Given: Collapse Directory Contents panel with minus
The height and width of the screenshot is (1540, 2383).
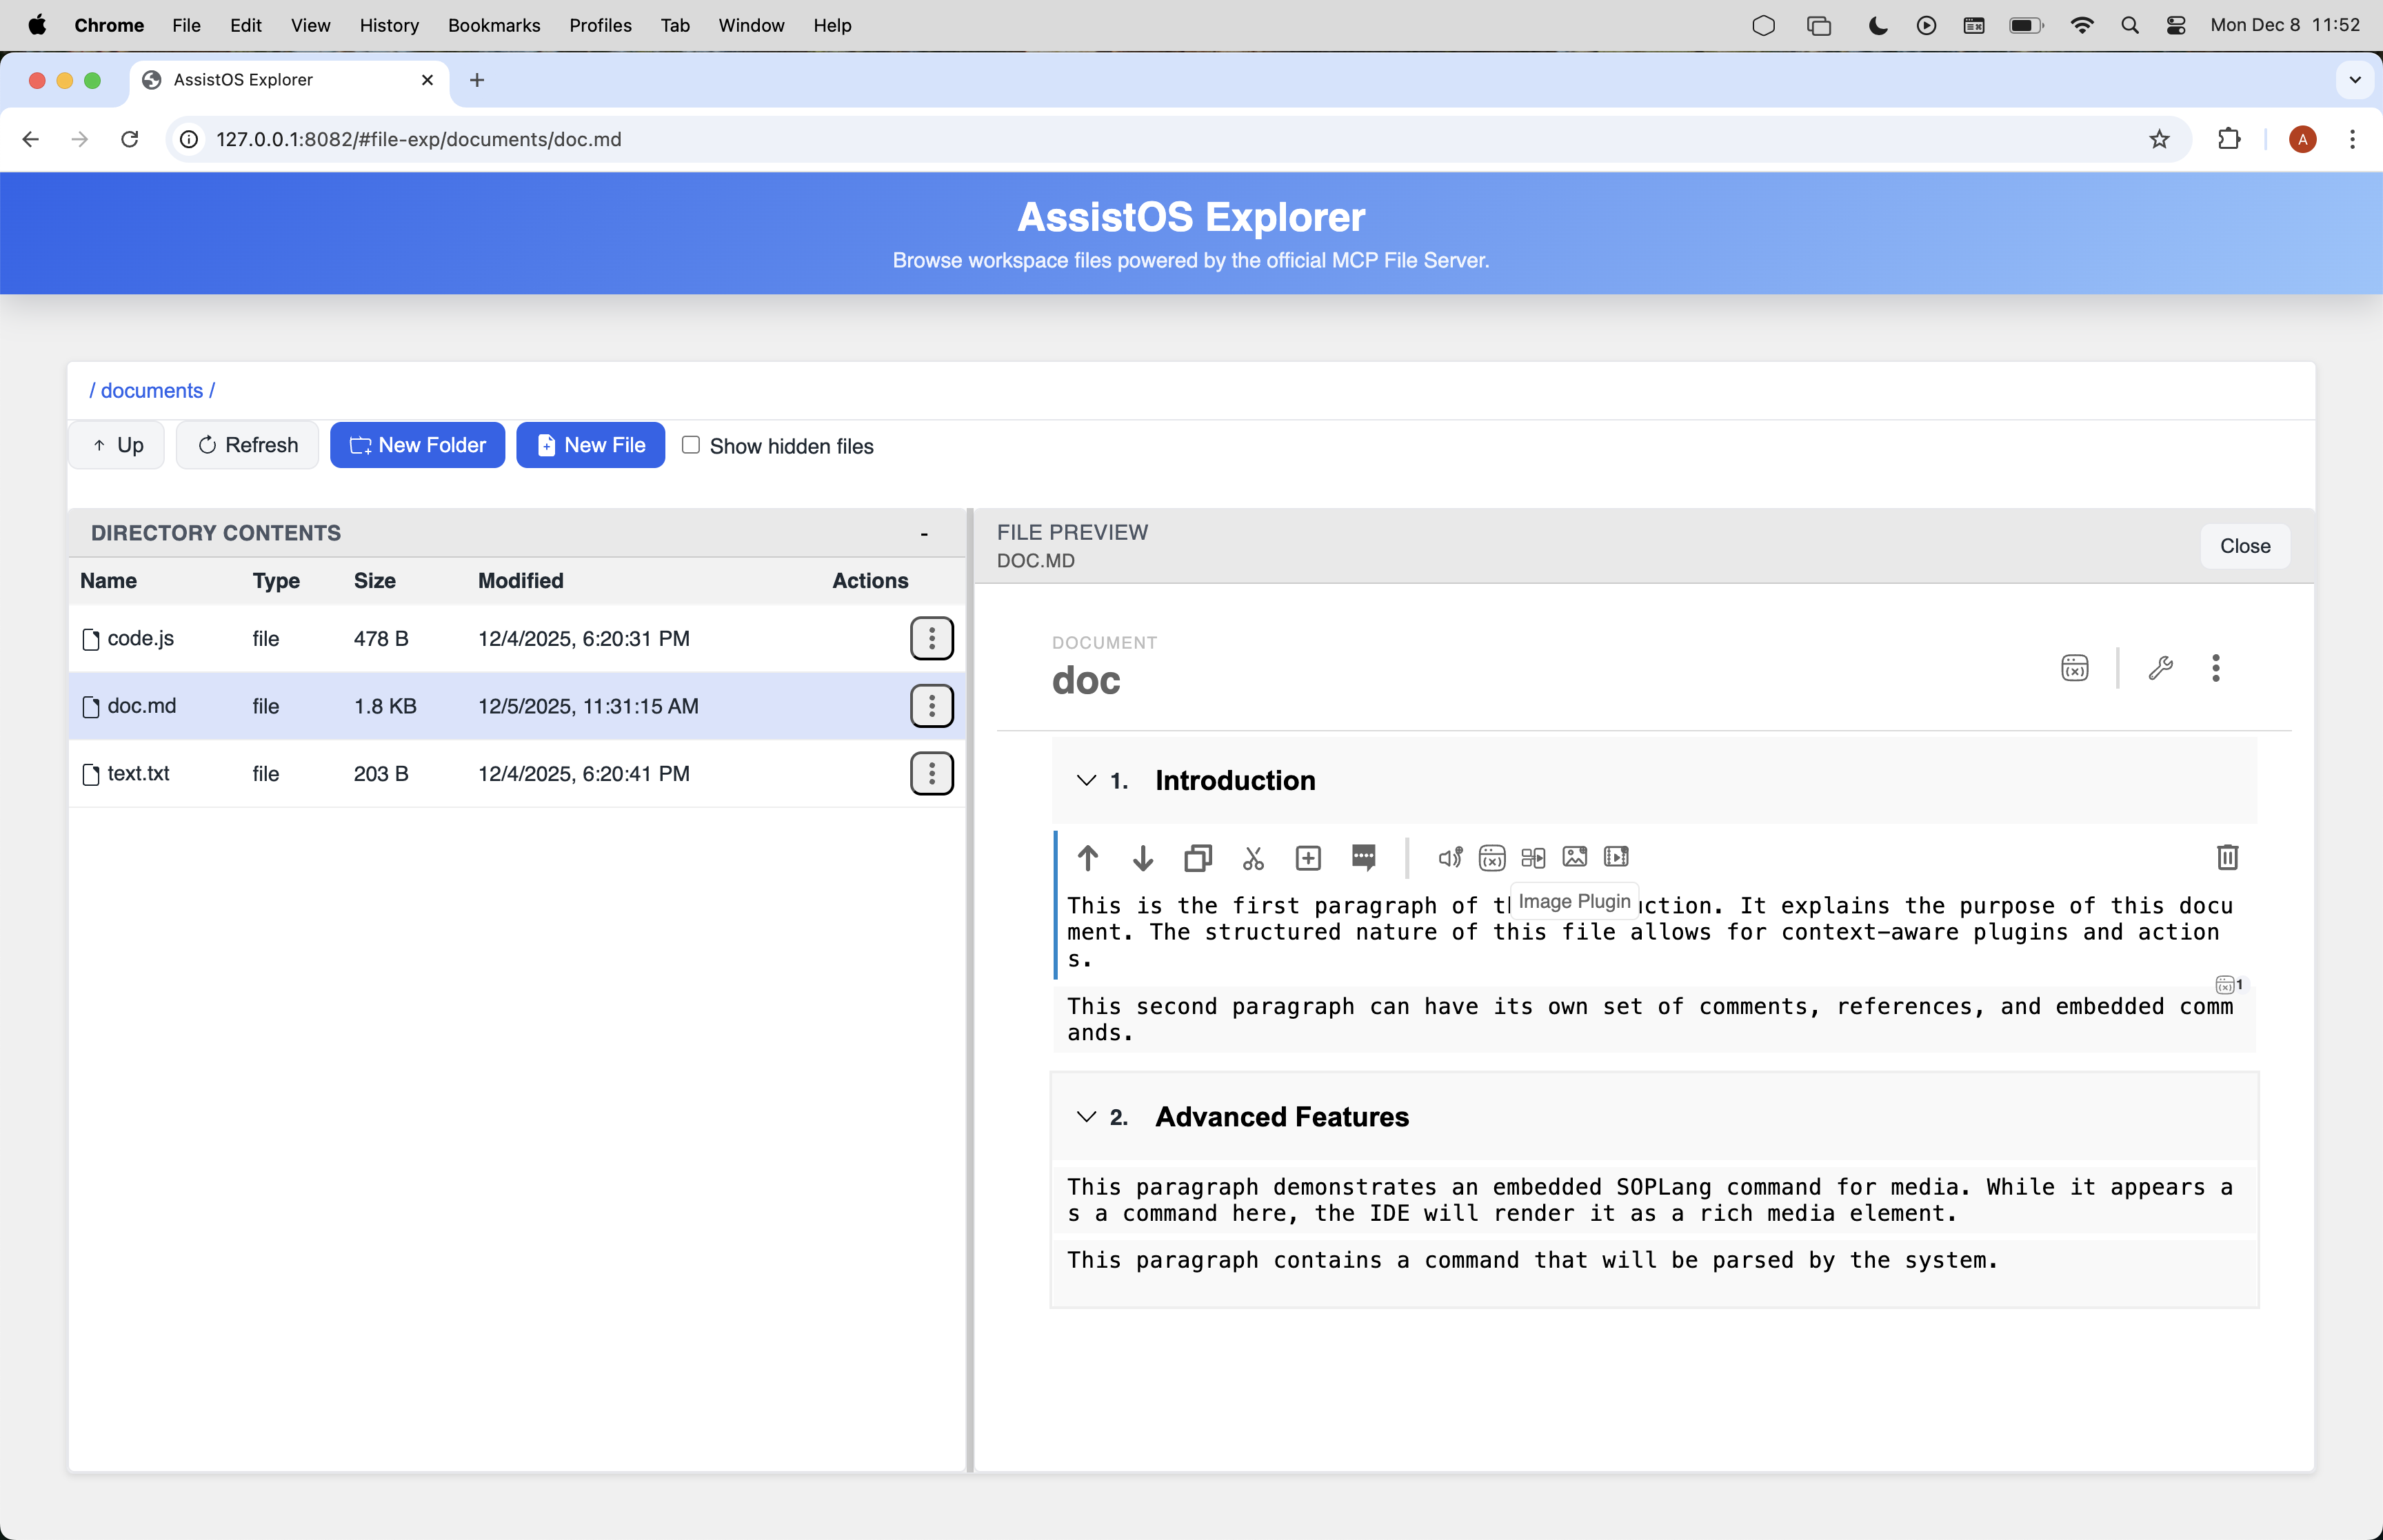Looking at the screenshot, I should tap(924, 534).
